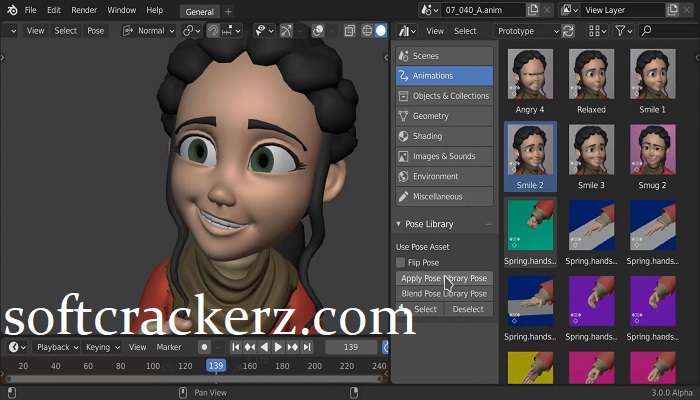Open the Help menu
Viewport: 700px width, 400px height.
click(x=154, y=10)
